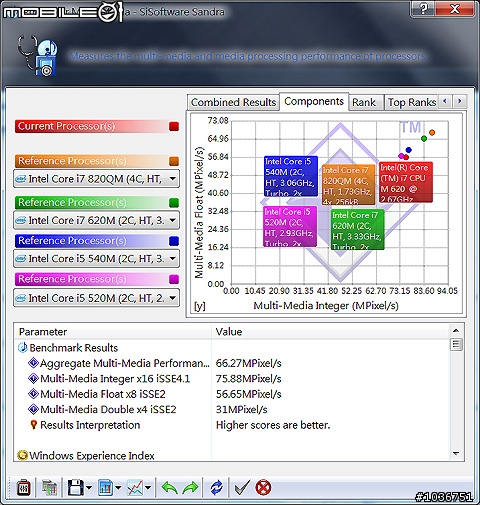
Task: Click the results list scrollbar thumb
Action: point(456,344)
